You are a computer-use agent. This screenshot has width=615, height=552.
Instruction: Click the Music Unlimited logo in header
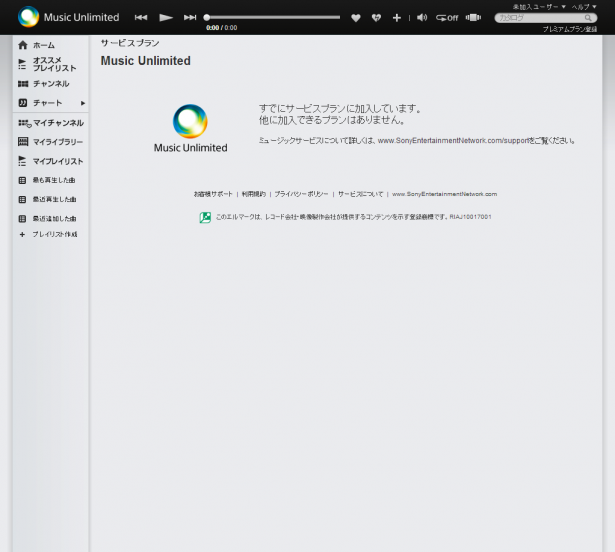pyautogui.click(x=69, y=17)
